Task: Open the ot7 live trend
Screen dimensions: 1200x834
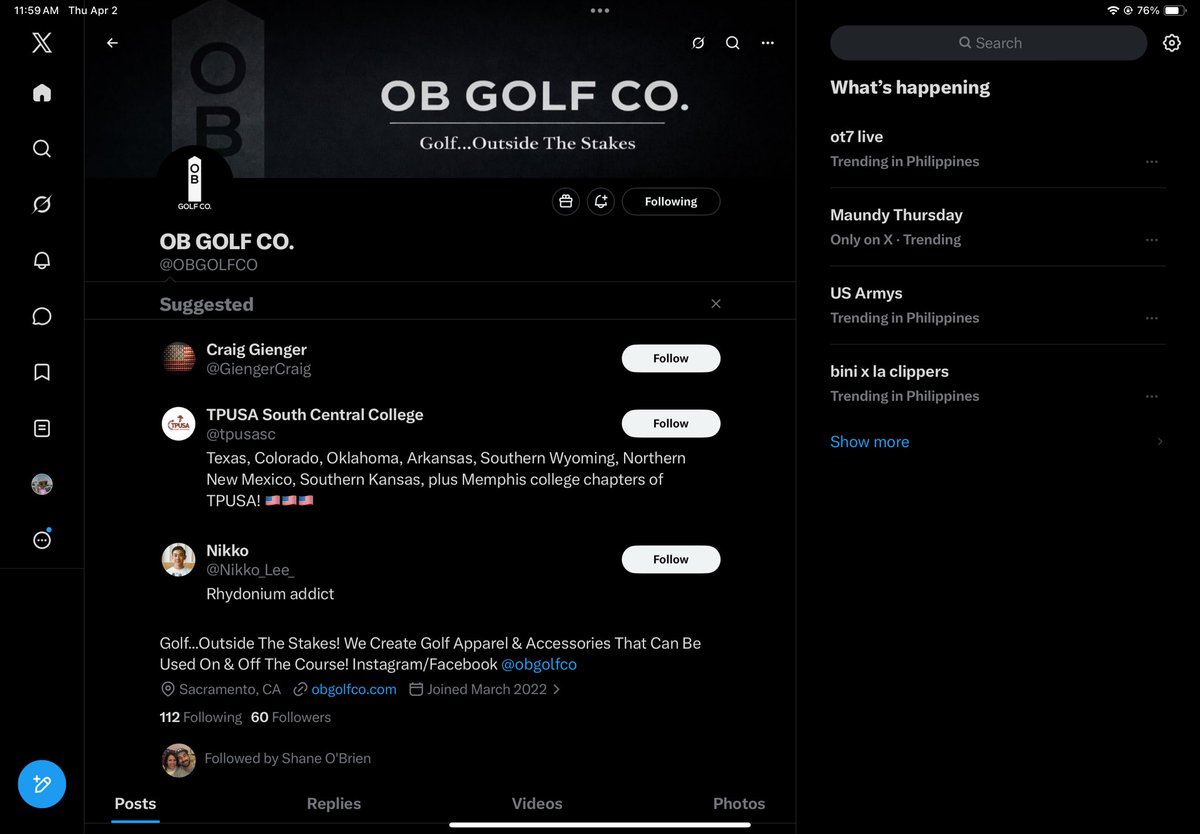Action: pyautogui.click(x=998, y=148)
